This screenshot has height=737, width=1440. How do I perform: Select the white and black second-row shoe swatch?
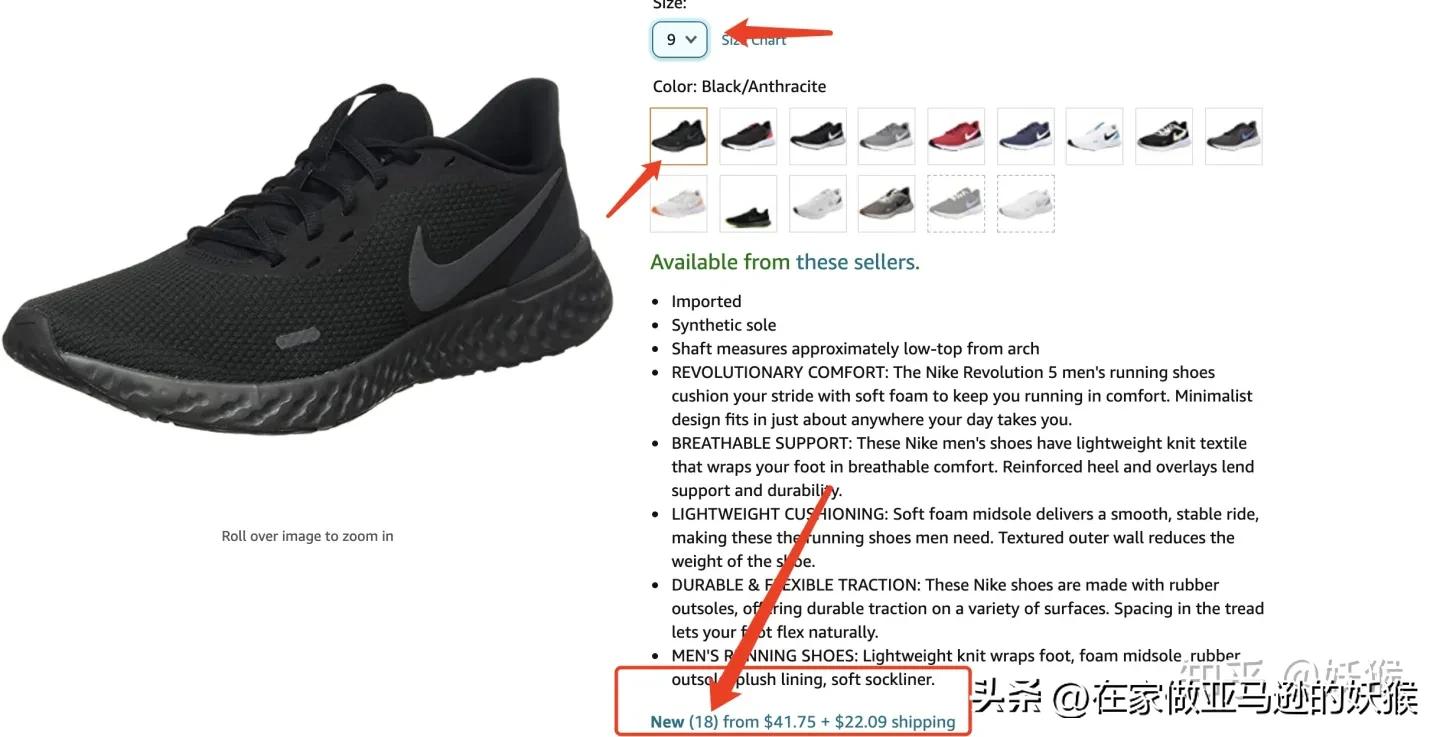817,204
